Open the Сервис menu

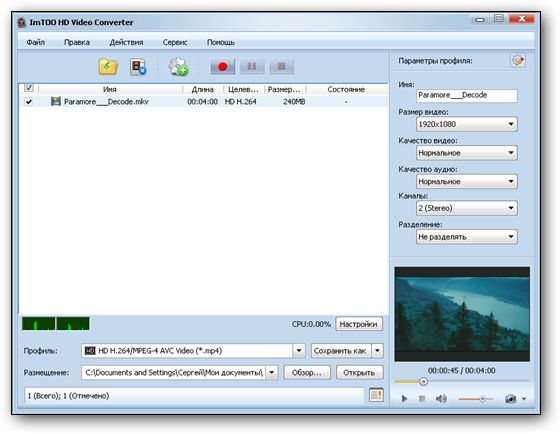[x=175, y=43]
